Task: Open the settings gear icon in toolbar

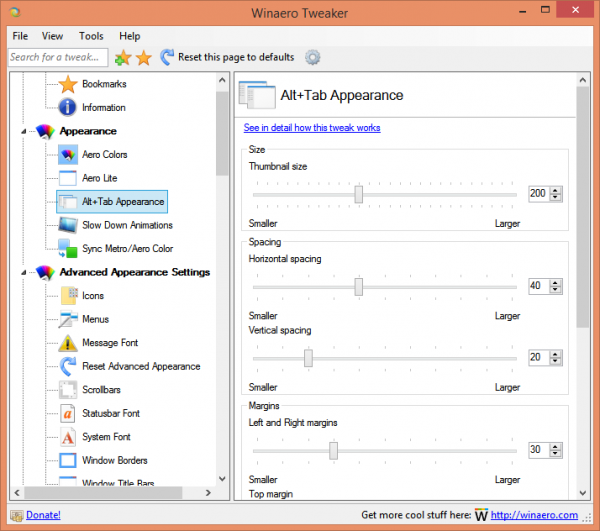Action: (313, 57)
